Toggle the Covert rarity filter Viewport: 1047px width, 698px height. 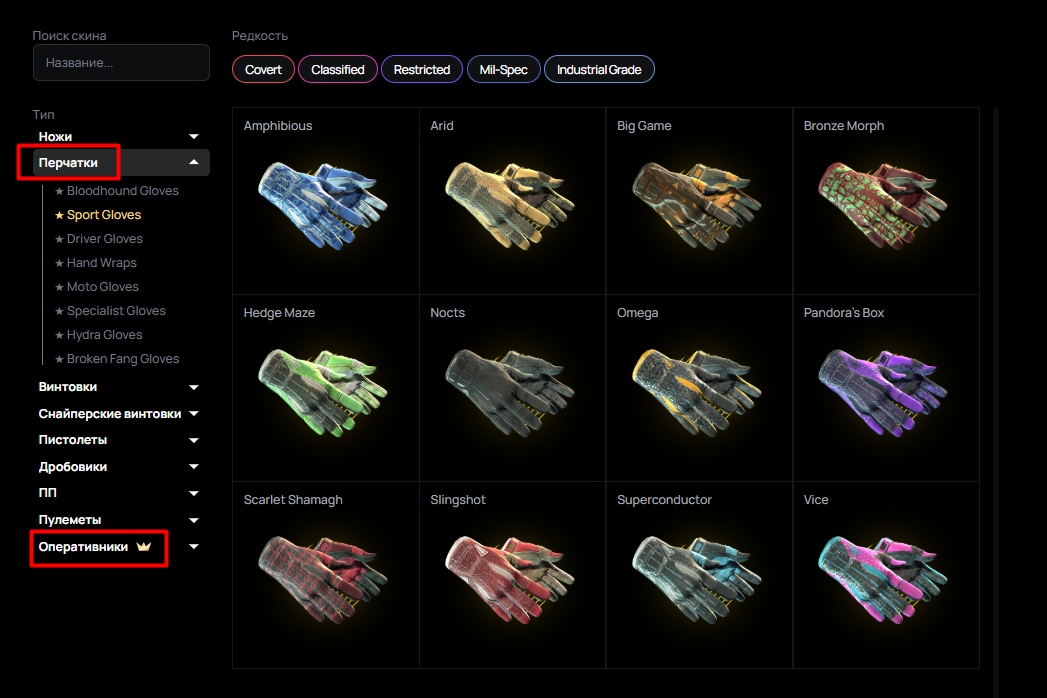(263, 69)
